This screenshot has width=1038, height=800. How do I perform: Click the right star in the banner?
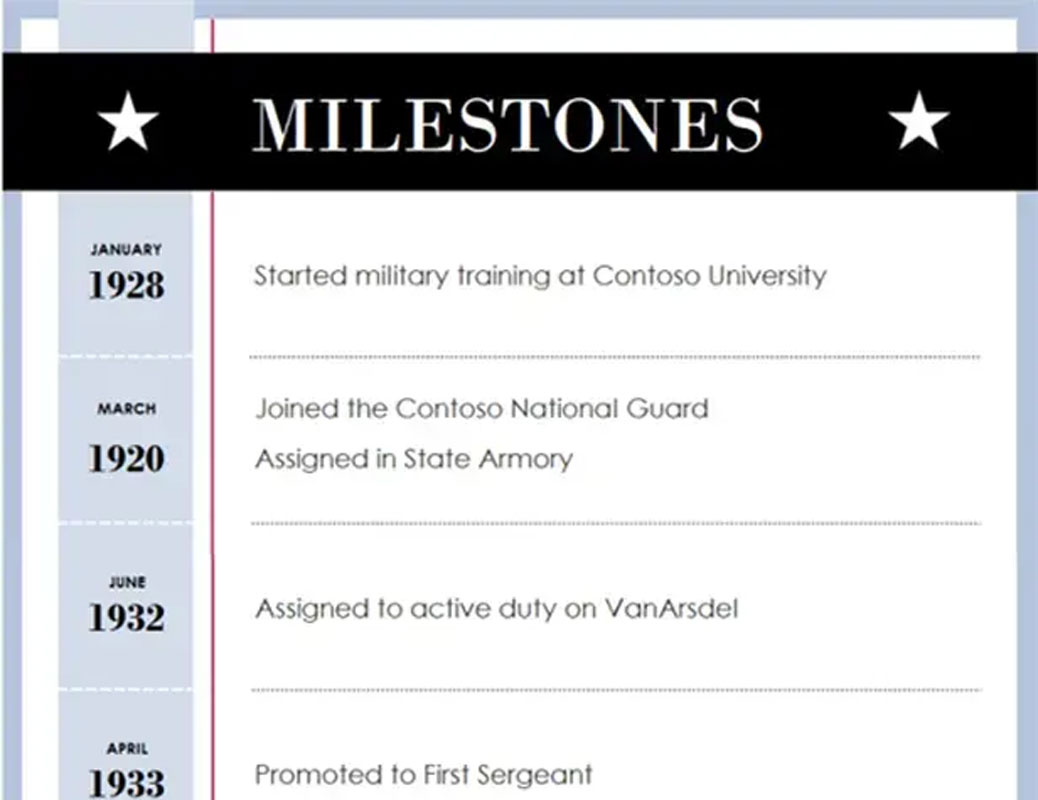point(918,122)
